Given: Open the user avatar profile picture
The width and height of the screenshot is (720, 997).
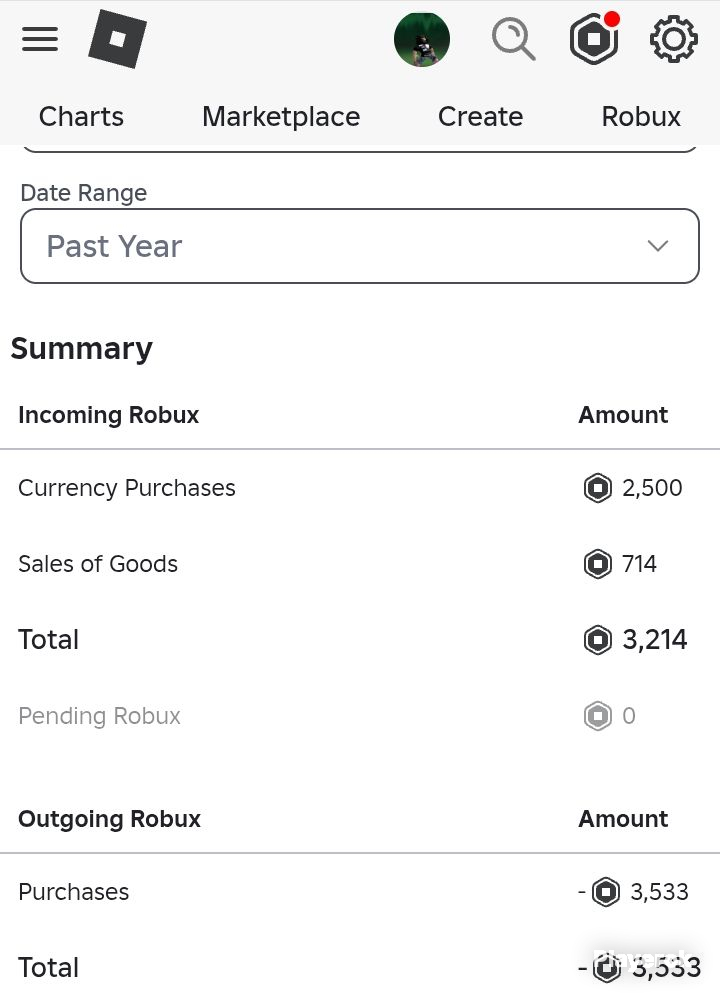Looking at the screenshot, I should 422,39.
